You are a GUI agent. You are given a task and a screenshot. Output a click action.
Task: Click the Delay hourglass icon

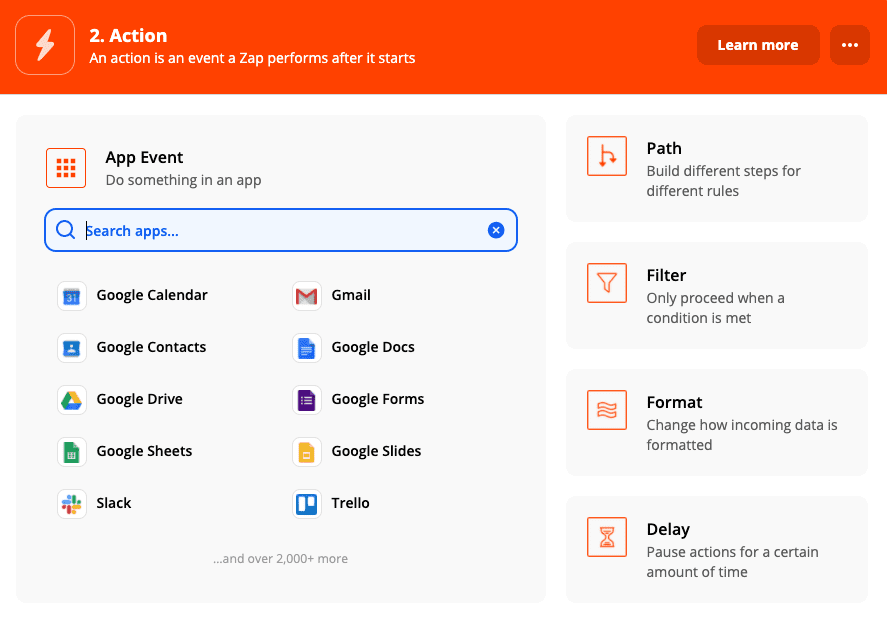(607, 537)
